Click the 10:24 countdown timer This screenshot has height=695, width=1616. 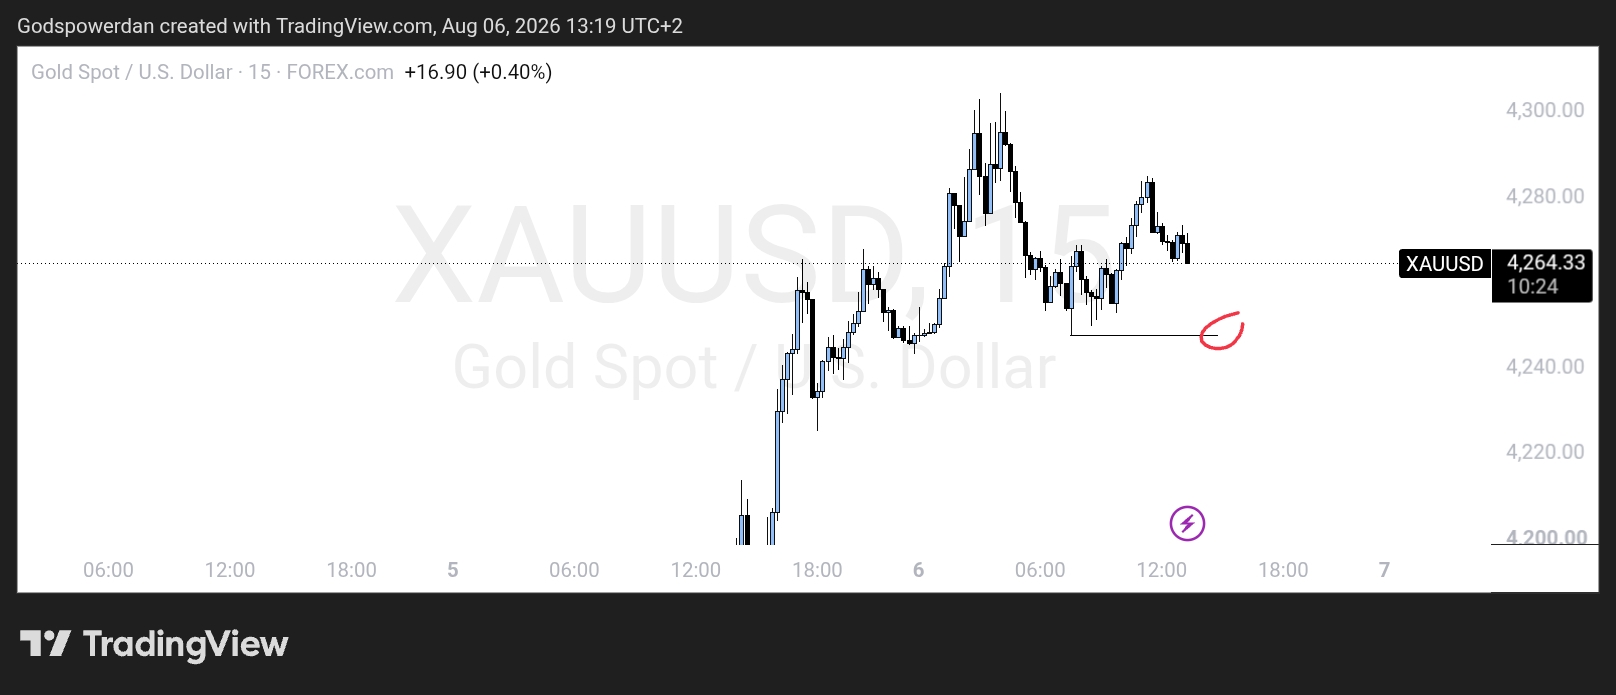point(1532,287)
